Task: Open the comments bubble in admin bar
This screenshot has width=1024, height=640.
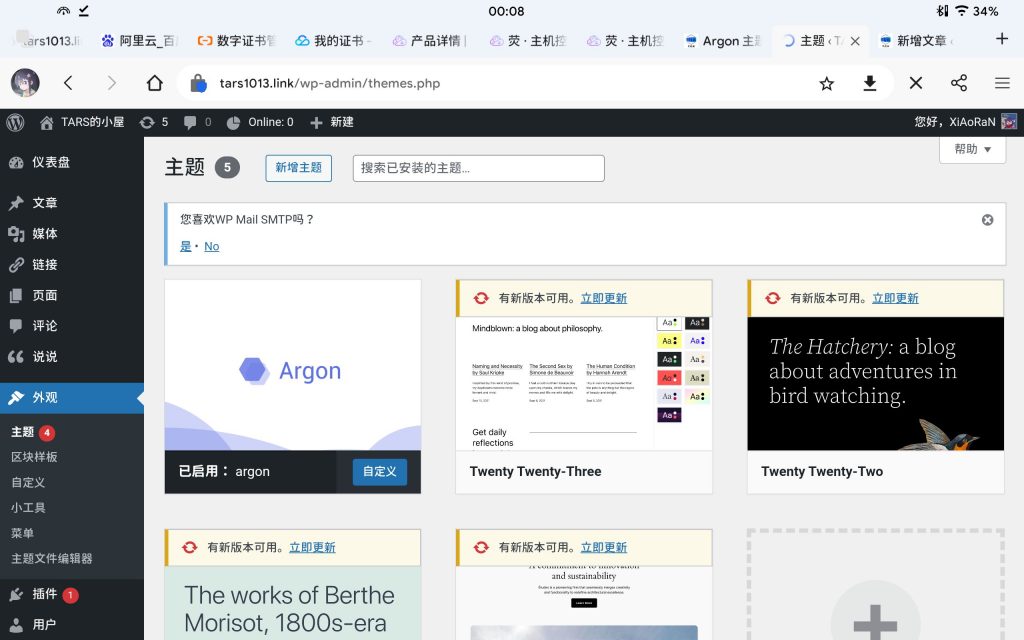Action: pyautogui.click(x=197, y=122)
